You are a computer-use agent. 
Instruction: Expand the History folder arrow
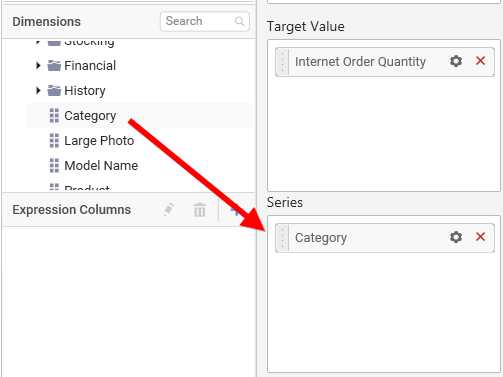point(38,90)
